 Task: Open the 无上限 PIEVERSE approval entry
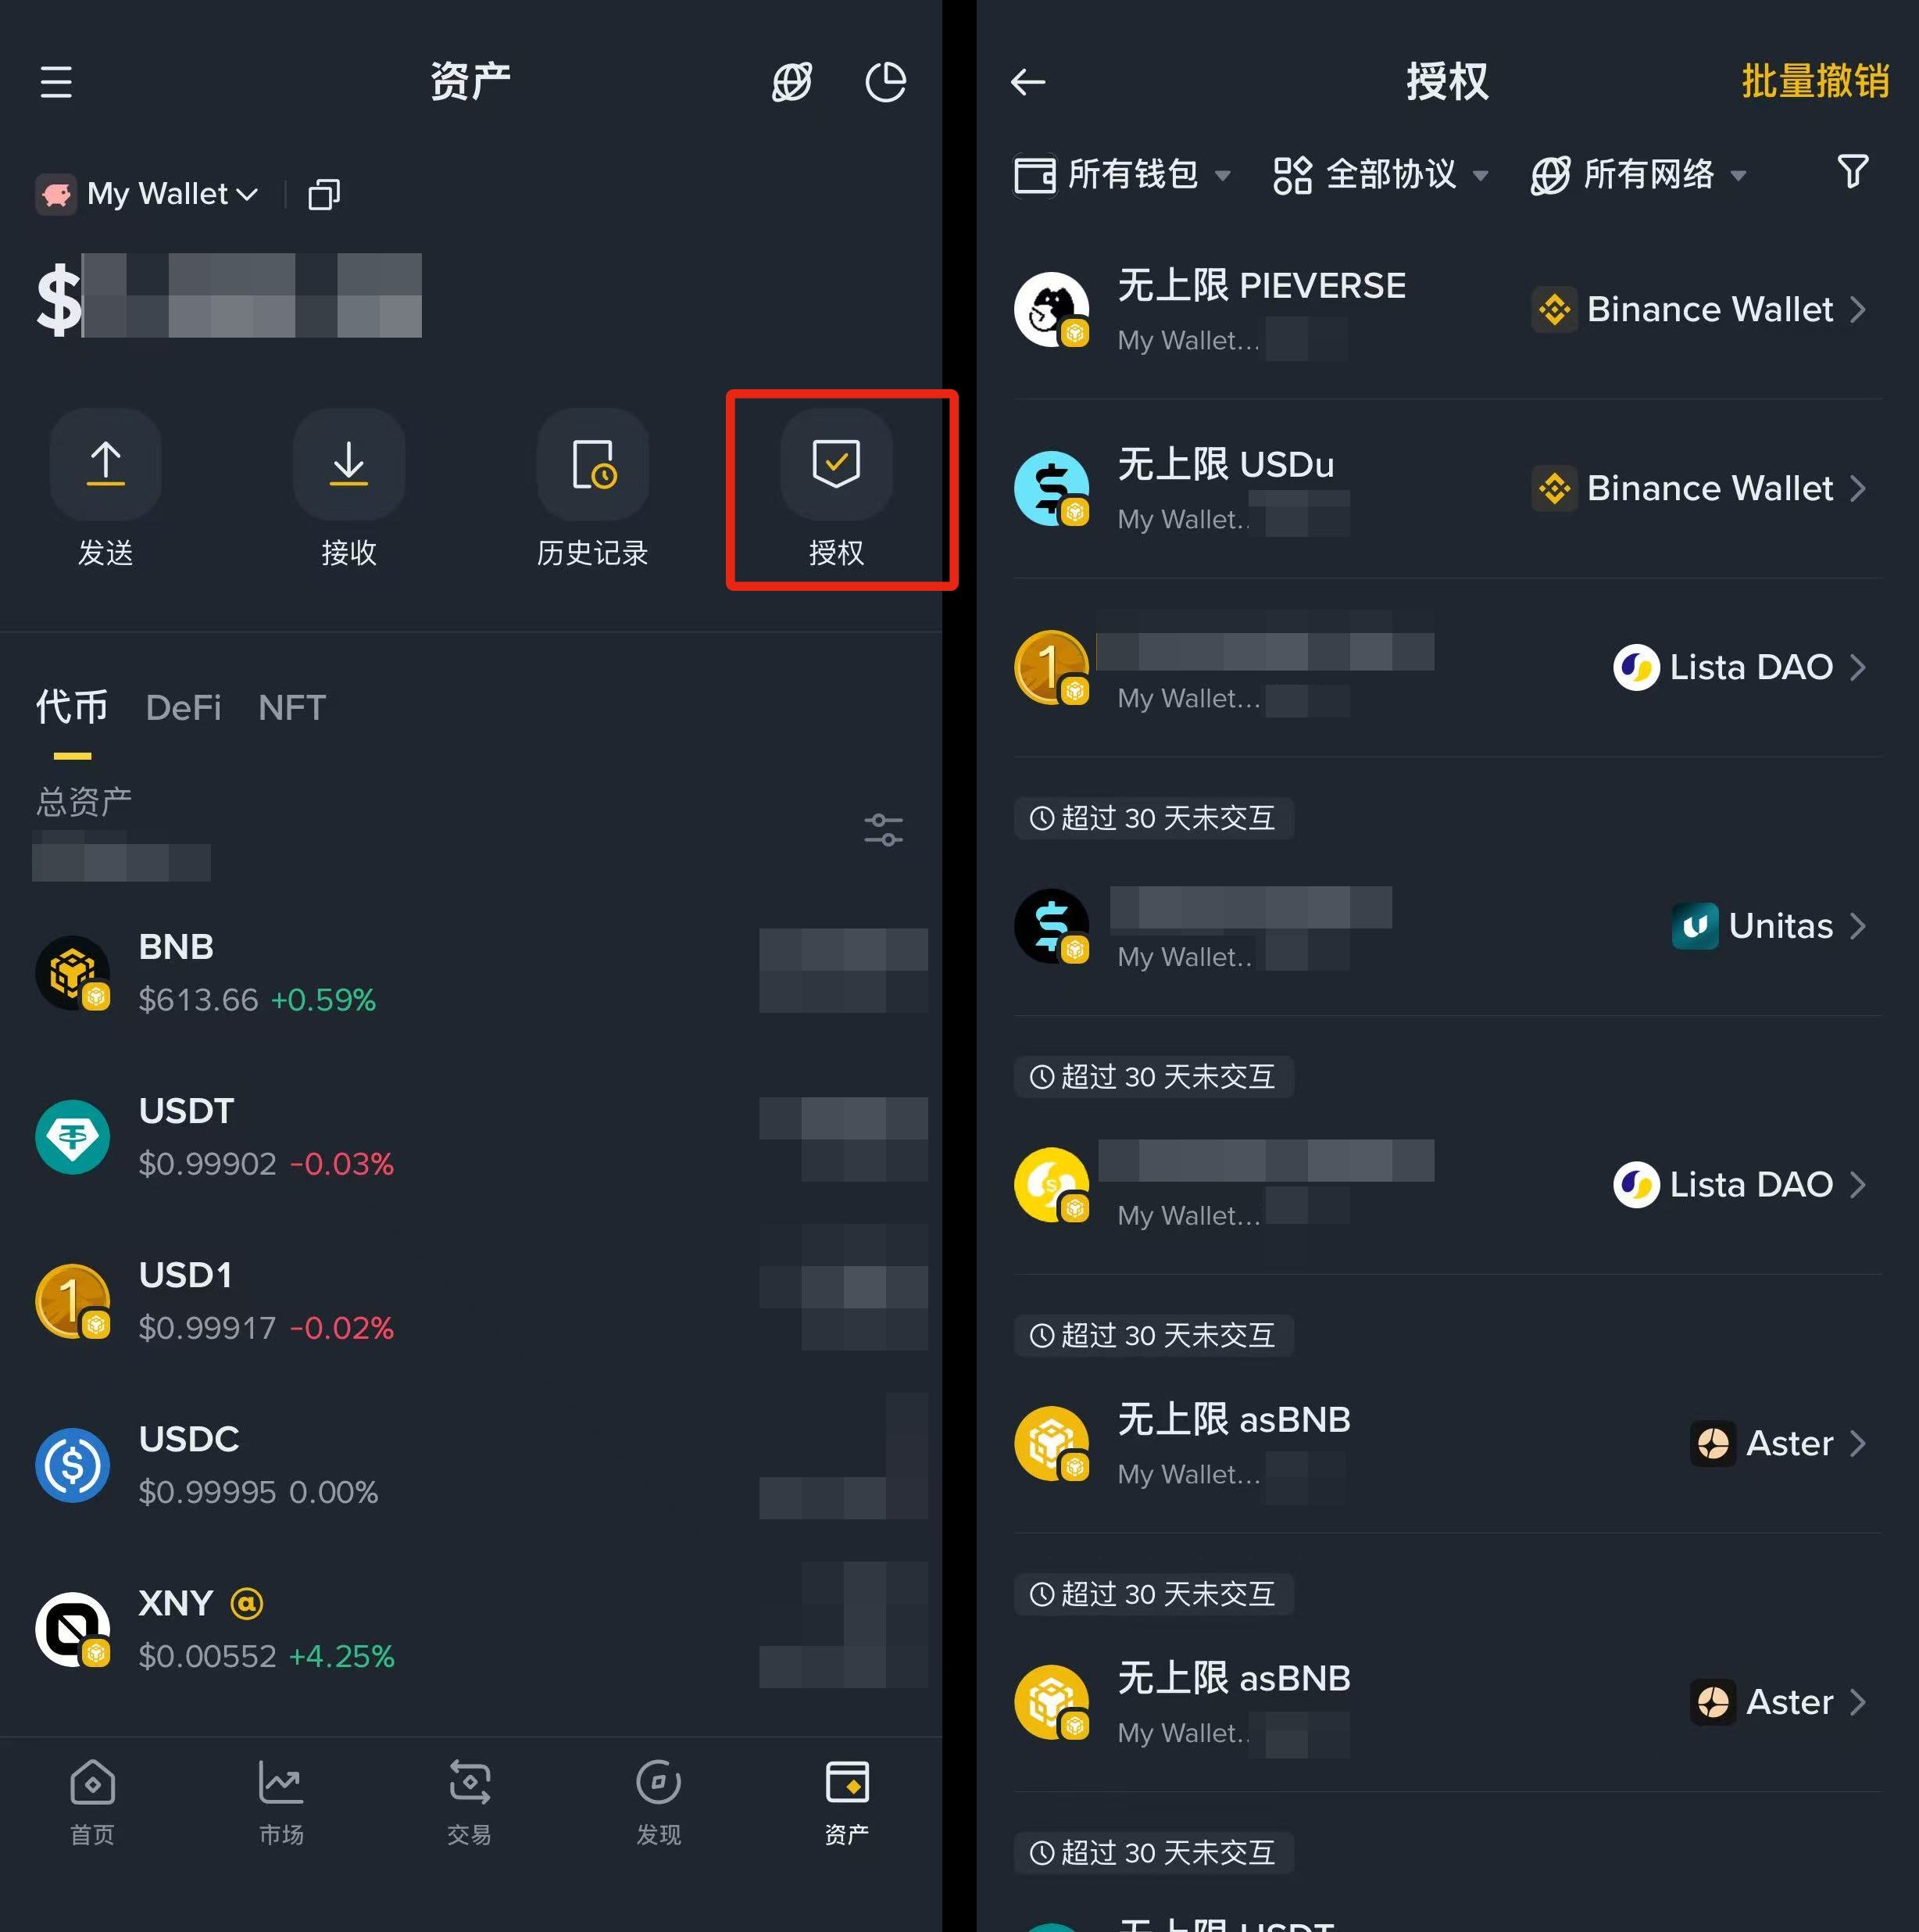pos(1448,310)
